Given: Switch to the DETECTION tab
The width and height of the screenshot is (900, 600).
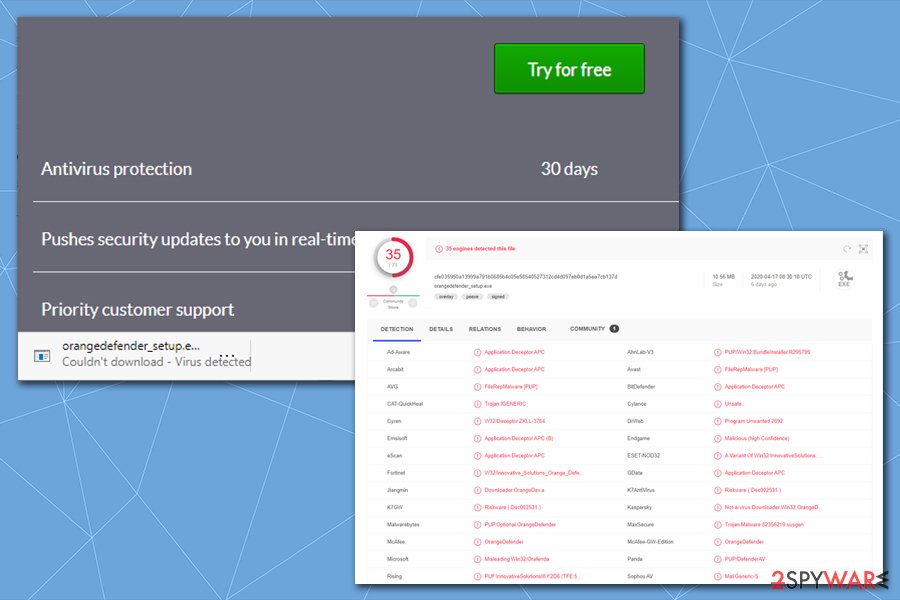Looking at the screenshot, I should [397, 329].
